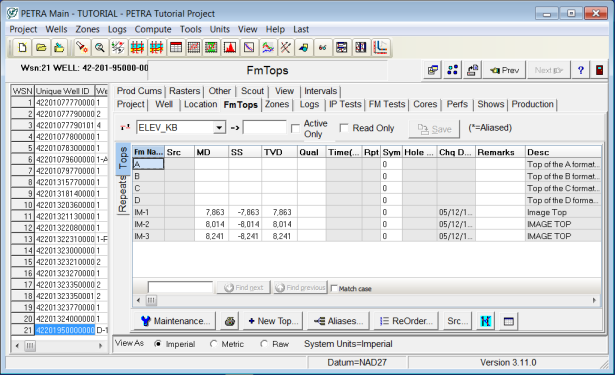Click the help question mark icon

[x=581, y=70]
